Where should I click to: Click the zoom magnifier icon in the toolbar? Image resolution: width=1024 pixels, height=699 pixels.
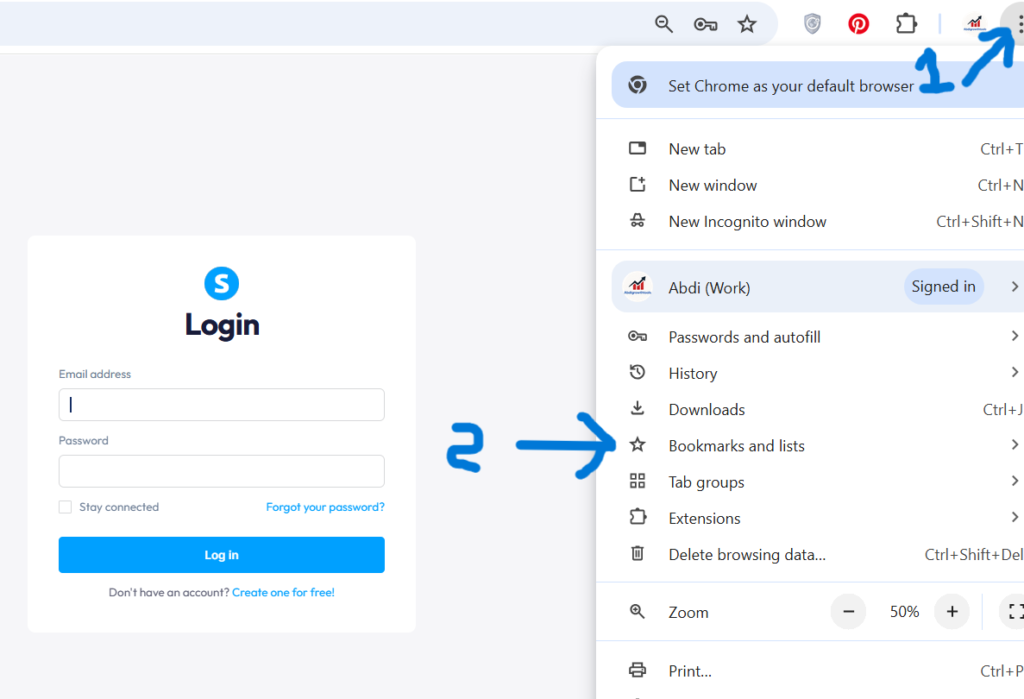click(x=663, y=23)
